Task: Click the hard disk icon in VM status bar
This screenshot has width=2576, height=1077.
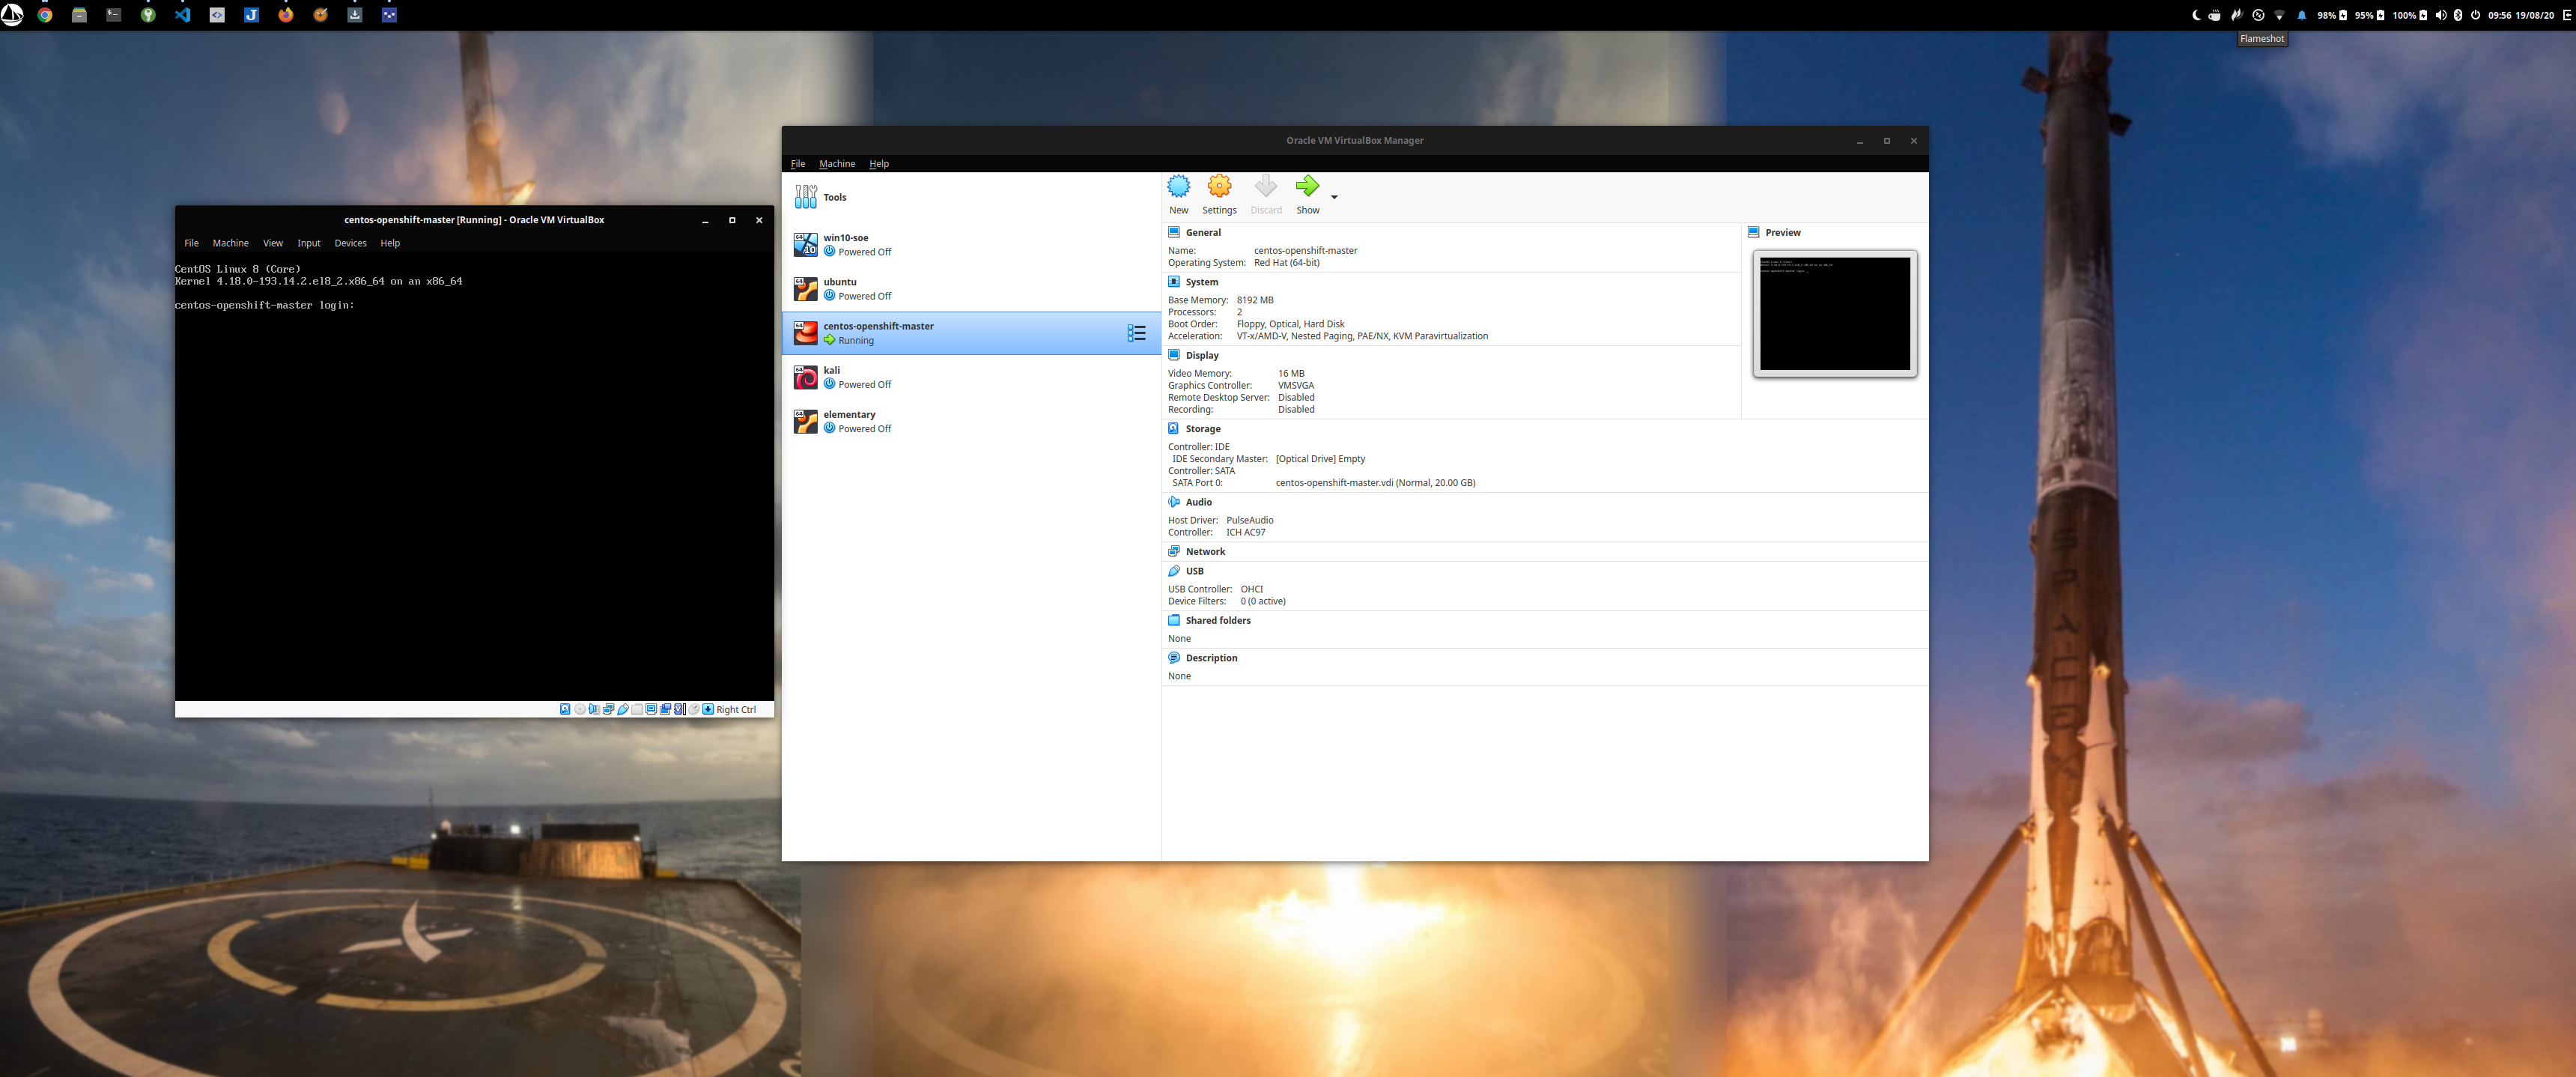Action: (564, 709)
